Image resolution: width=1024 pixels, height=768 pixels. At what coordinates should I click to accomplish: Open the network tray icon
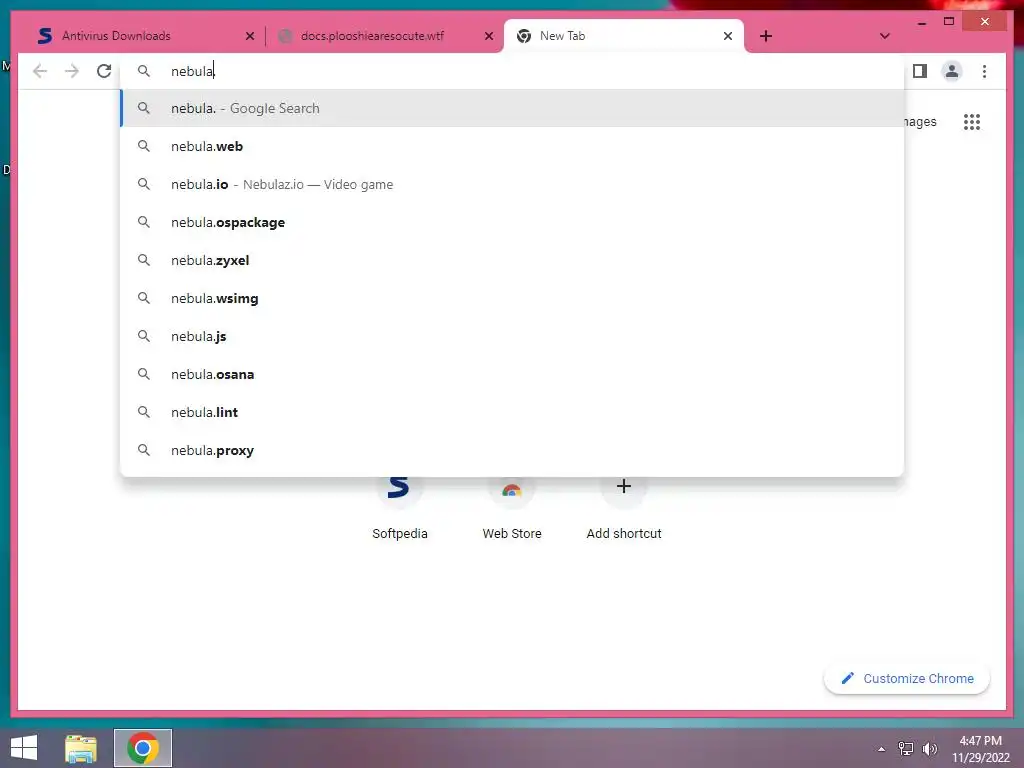(906, 749)
